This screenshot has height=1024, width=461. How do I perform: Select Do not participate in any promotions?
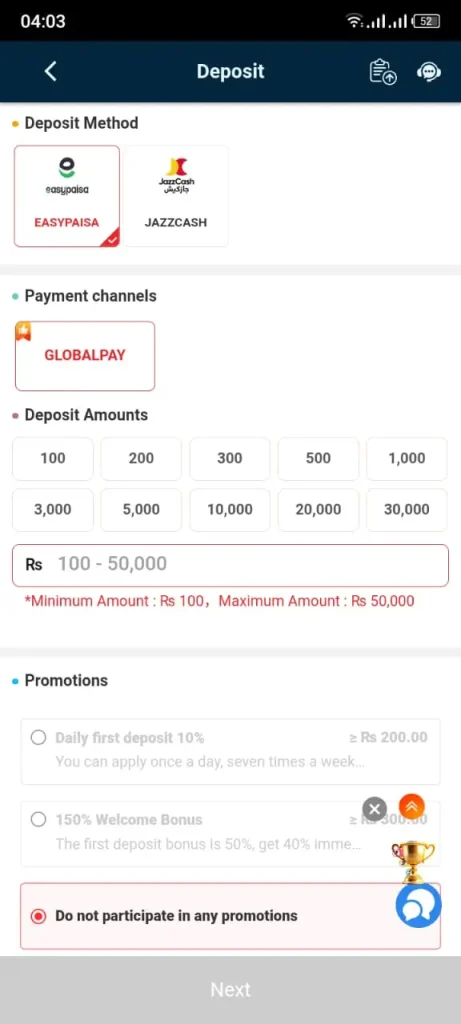(x=230, y=916)
